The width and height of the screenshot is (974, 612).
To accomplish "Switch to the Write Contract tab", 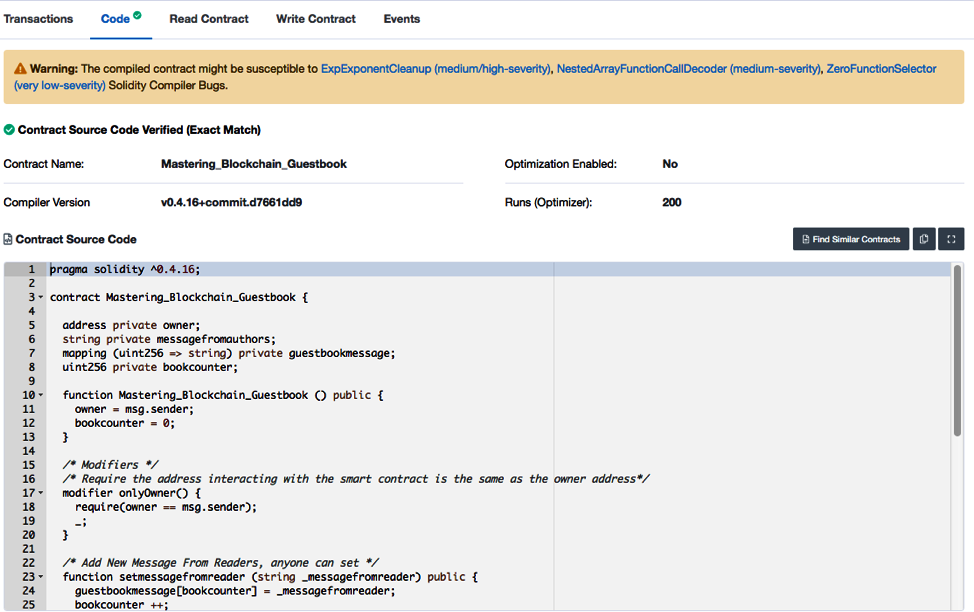I will click(316, 19).
